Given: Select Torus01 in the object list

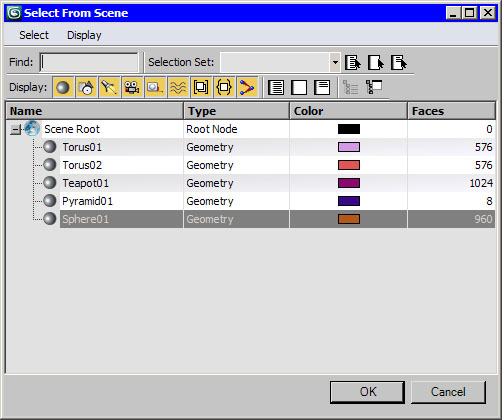Looking at the screenshot, I should pyautogui.click(x=82, y=147).
